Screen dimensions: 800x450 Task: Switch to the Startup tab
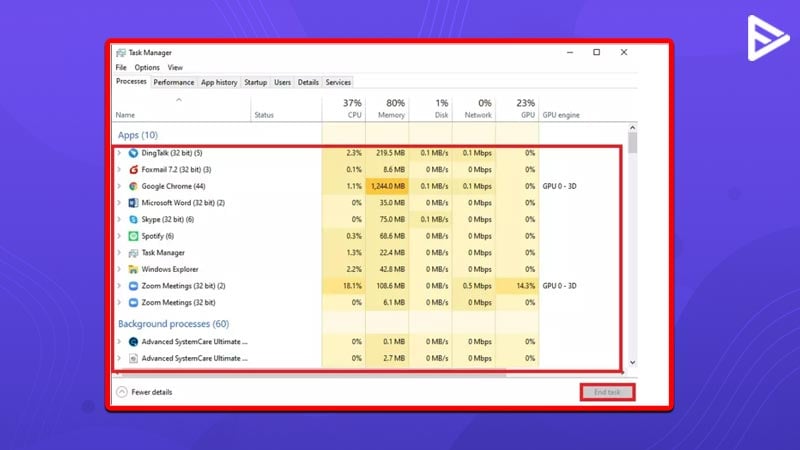click(x=256, y=82)
